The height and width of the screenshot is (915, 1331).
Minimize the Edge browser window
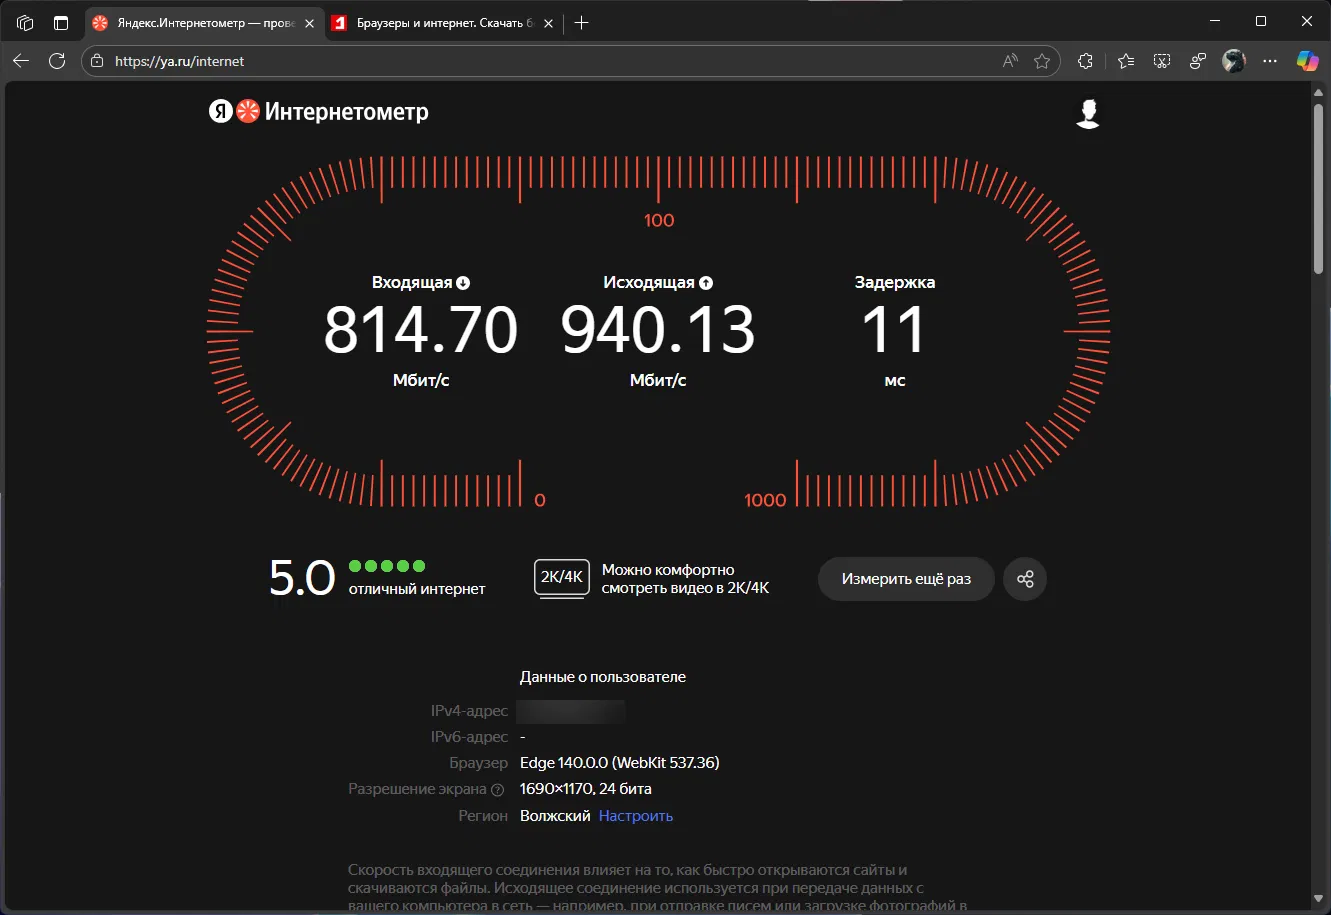pos(1215,22)
